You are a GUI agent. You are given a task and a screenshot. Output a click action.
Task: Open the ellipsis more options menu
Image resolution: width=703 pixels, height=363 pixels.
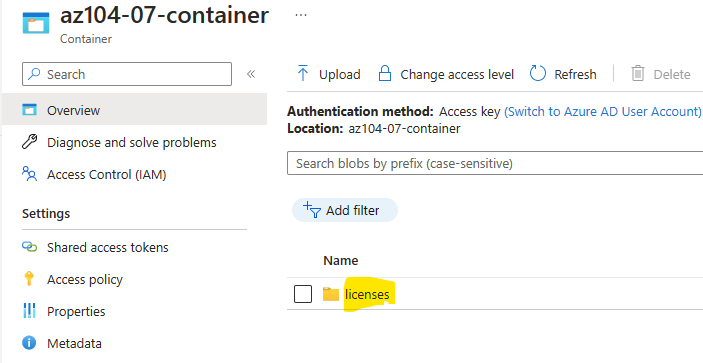pyautogui.click(x=301, y=15)
